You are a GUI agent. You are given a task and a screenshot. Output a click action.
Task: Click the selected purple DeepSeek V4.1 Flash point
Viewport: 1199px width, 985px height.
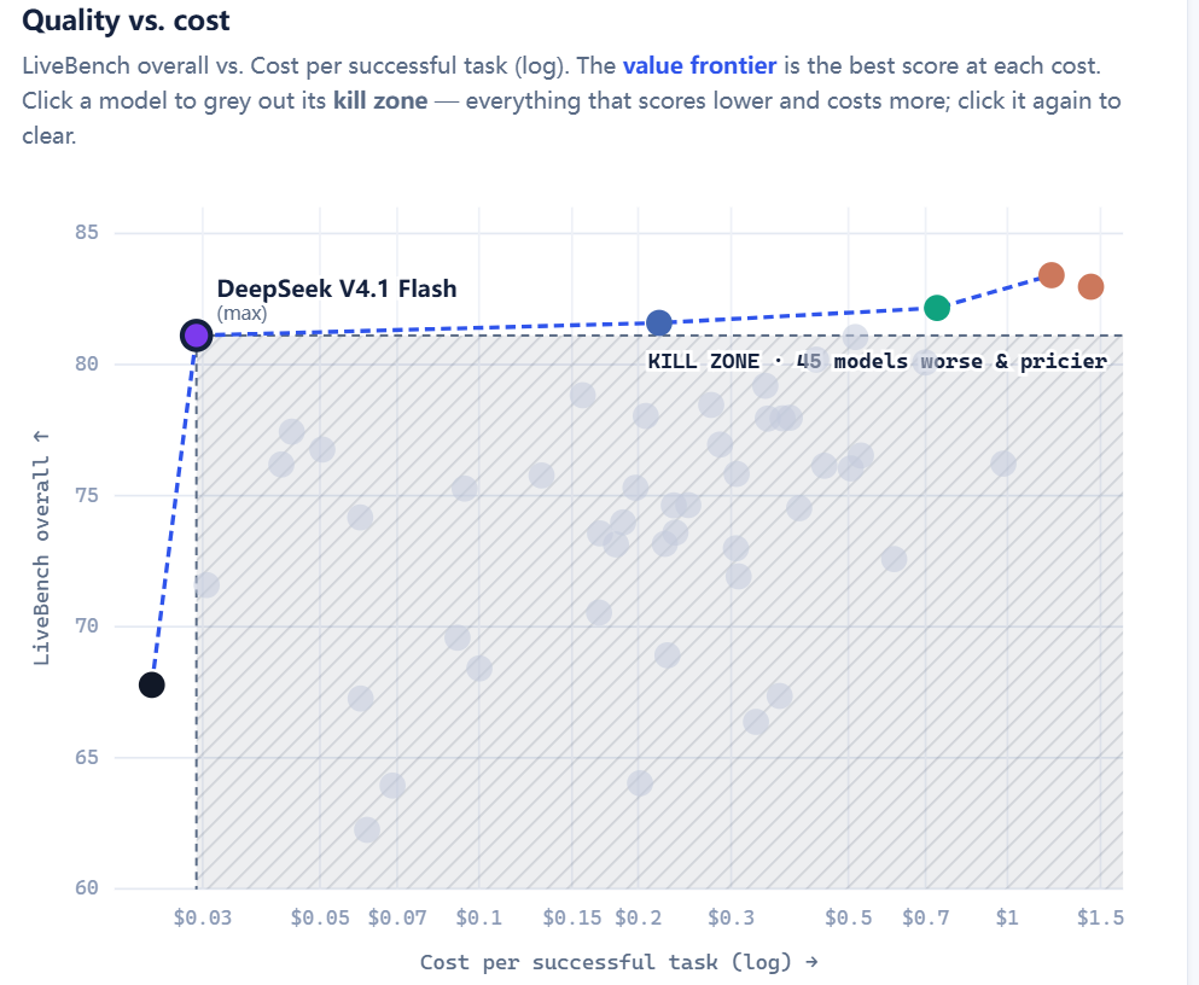(197, 336)
